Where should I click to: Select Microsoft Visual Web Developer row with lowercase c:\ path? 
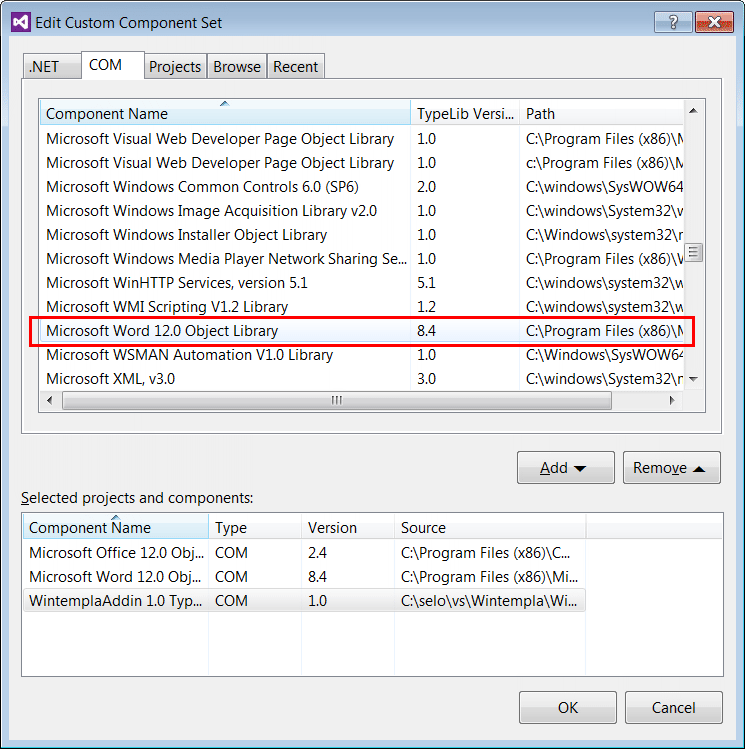click(x=362, y=163)
